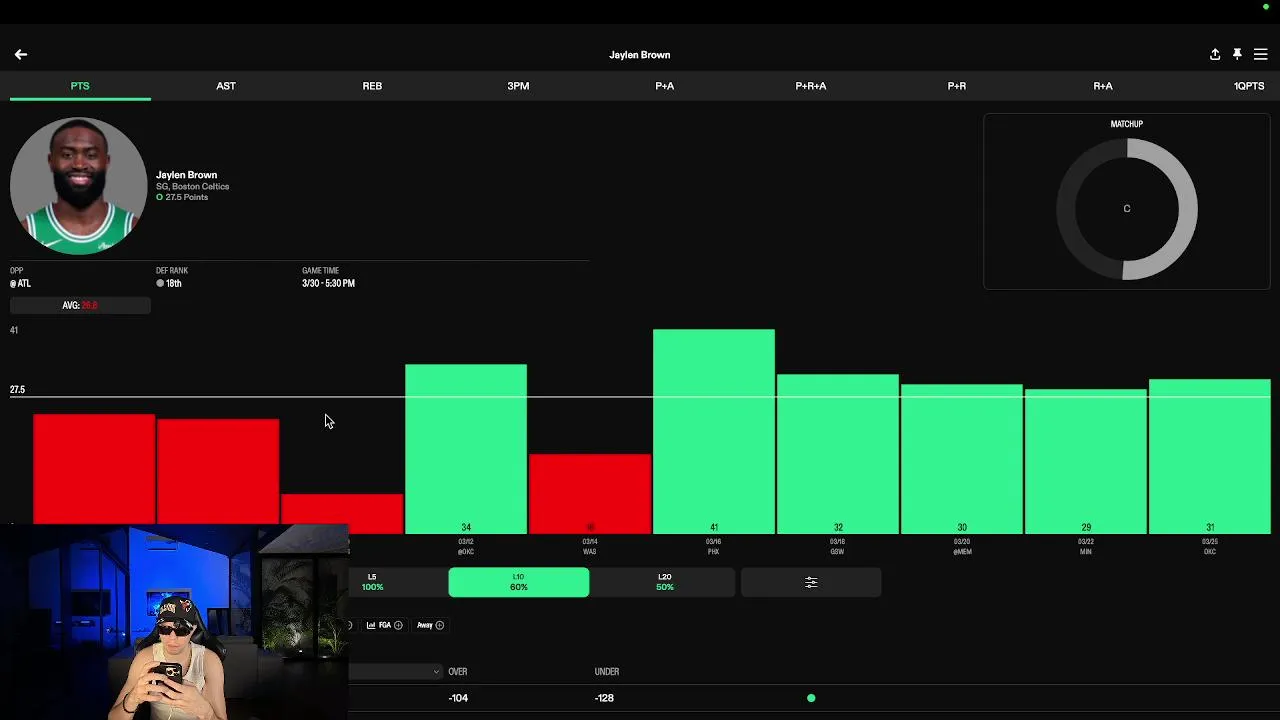Select the 3PM tab

[x=518, y=86]
